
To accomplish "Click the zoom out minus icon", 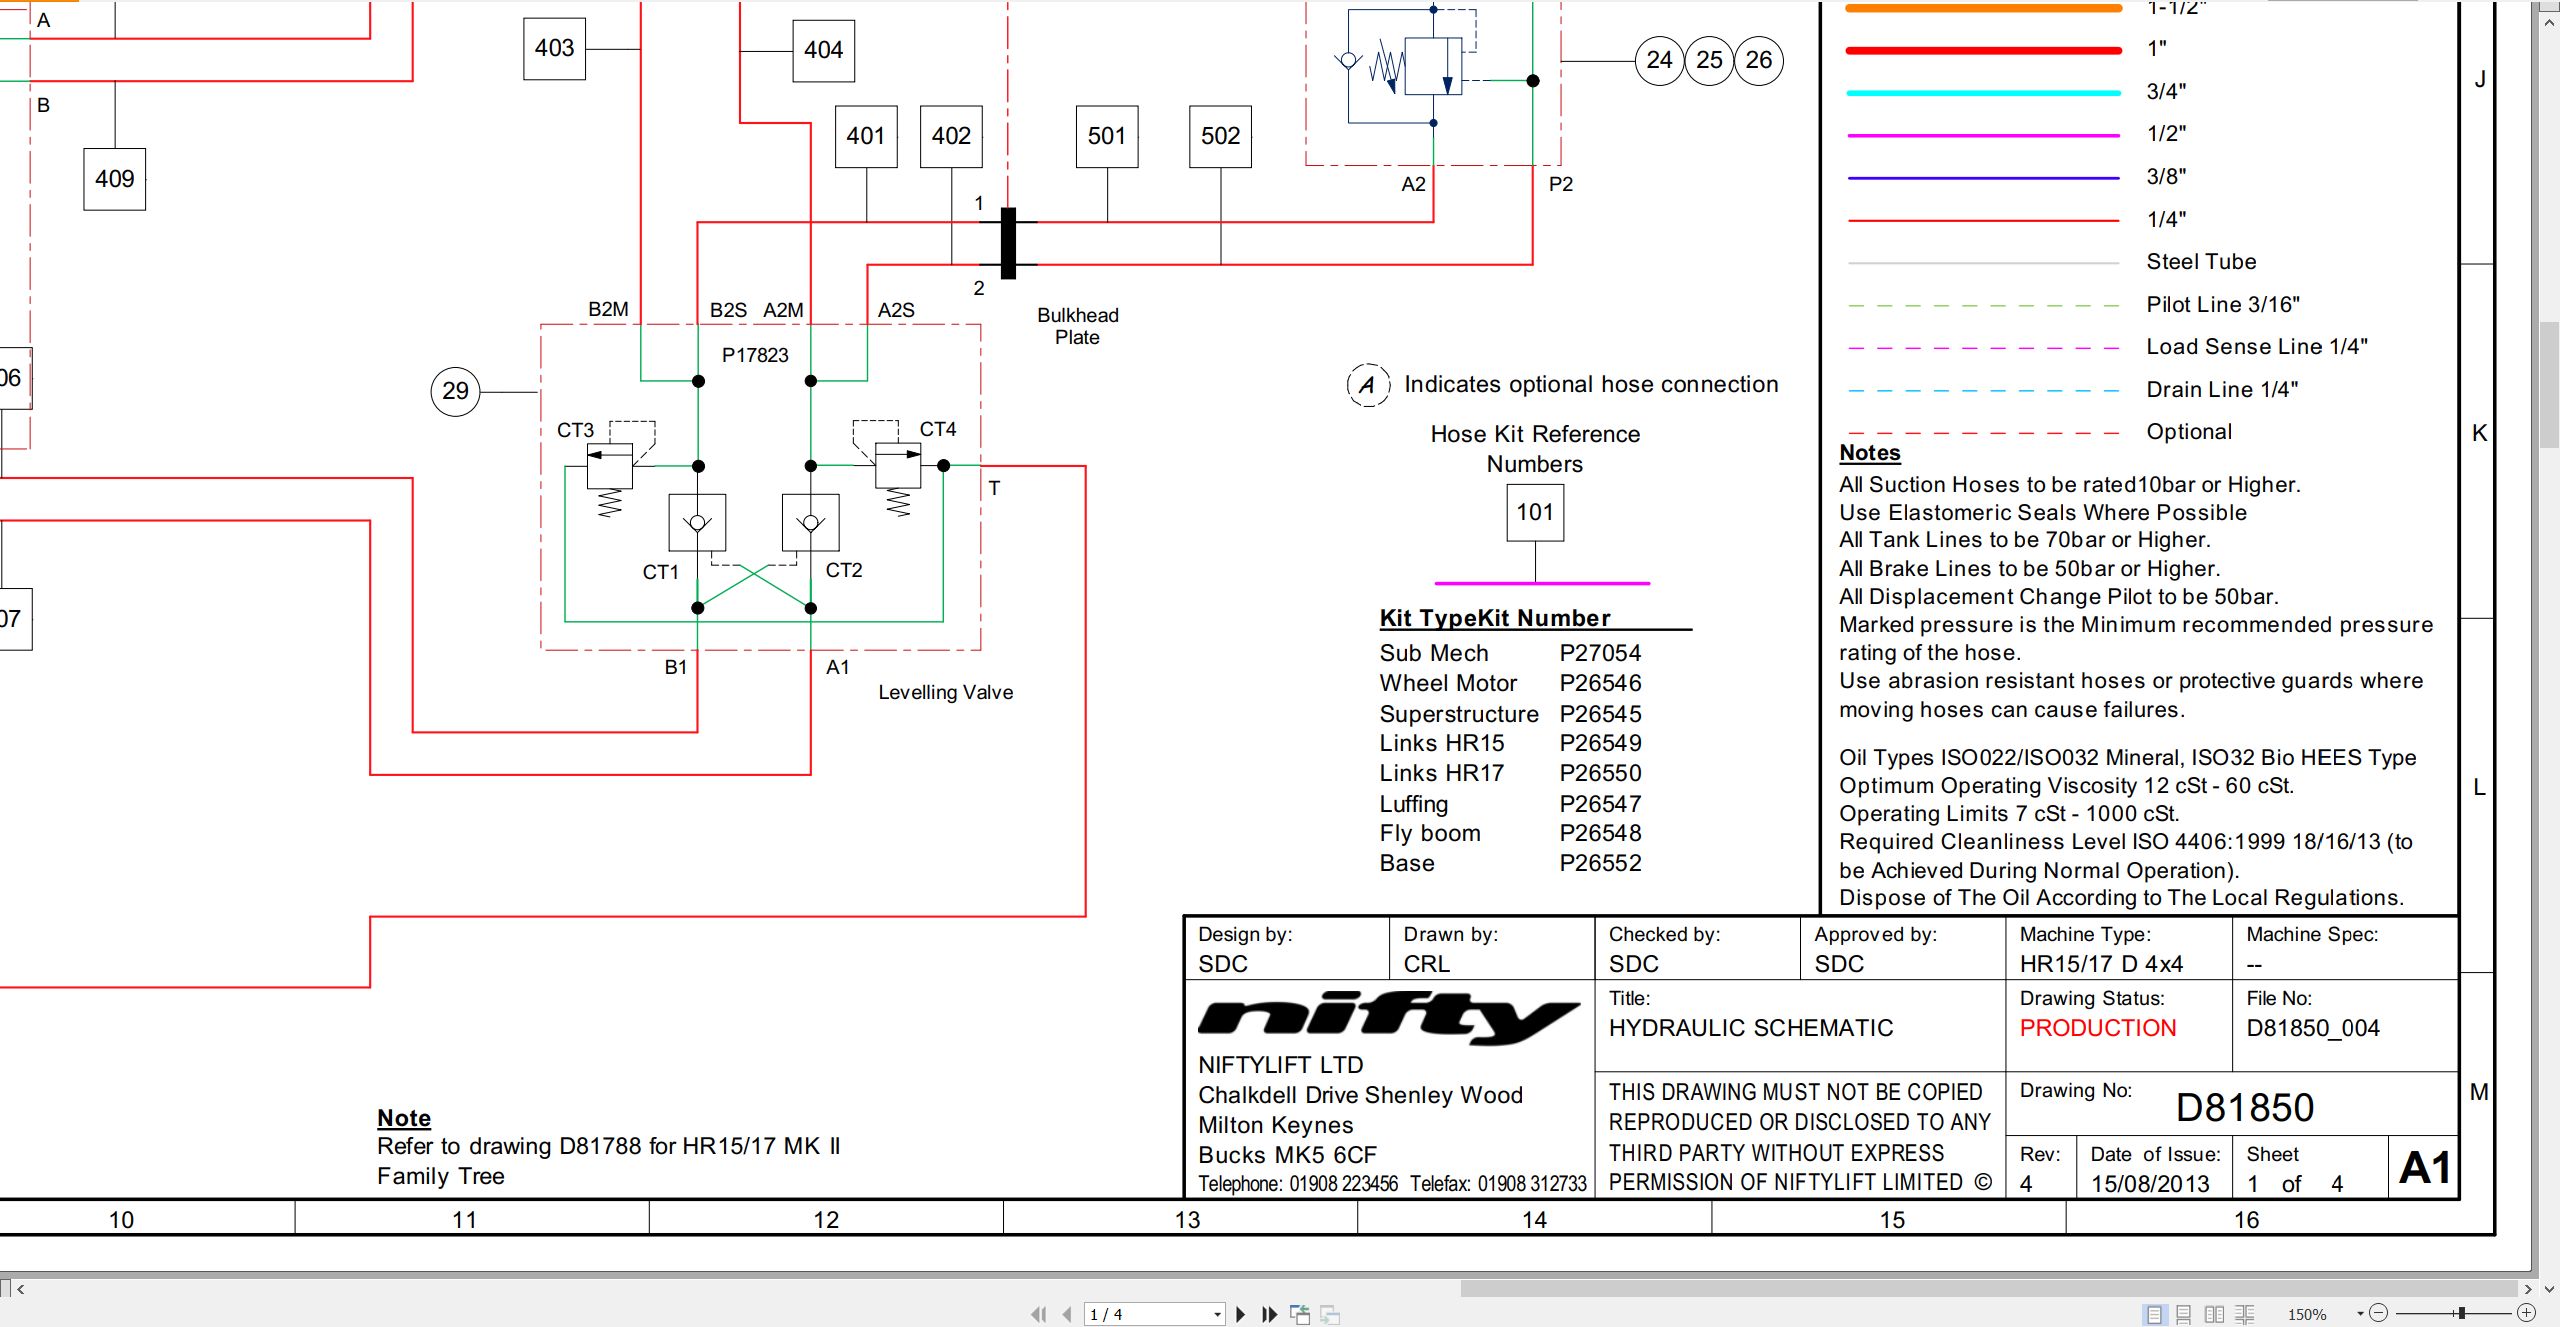I will pos(2379,1313).
